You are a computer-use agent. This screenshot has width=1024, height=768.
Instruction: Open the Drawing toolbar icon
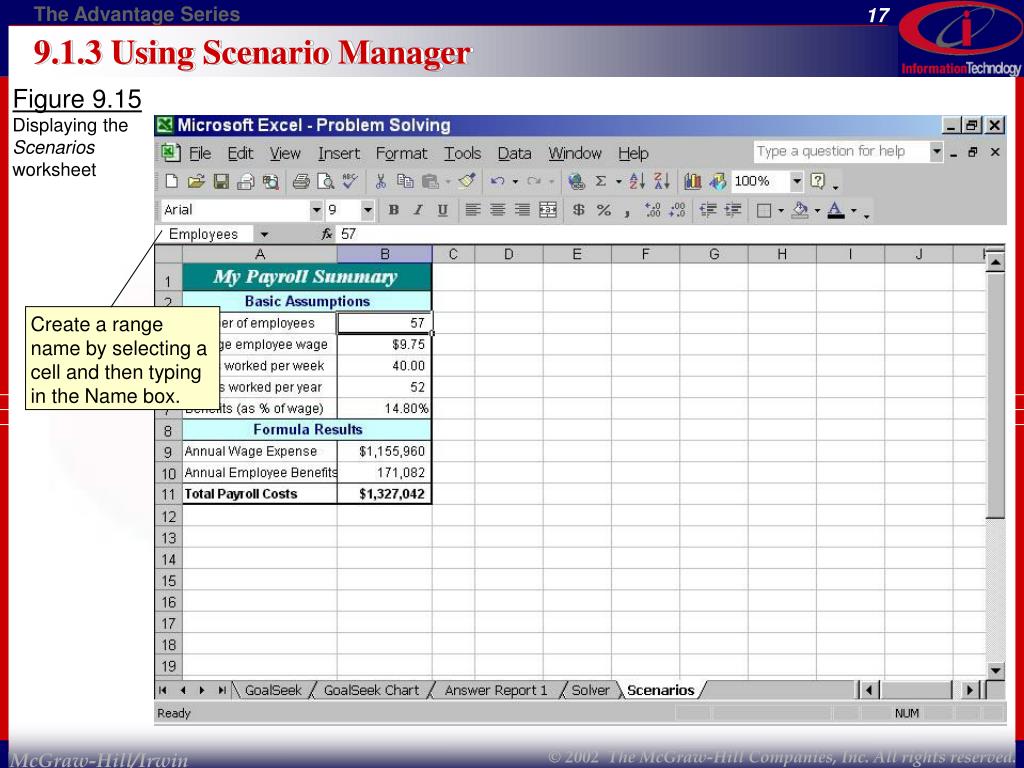pyautogui.click(x=717, y=182)
